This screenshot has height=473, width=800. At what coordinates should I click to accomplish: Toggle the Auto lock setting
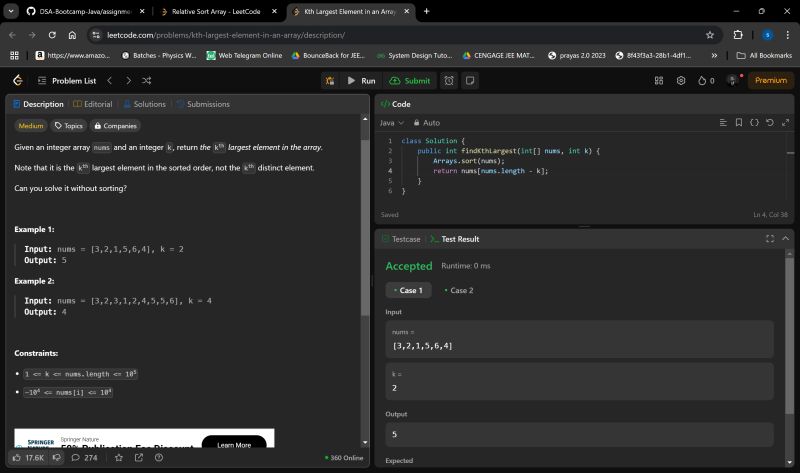426,122
